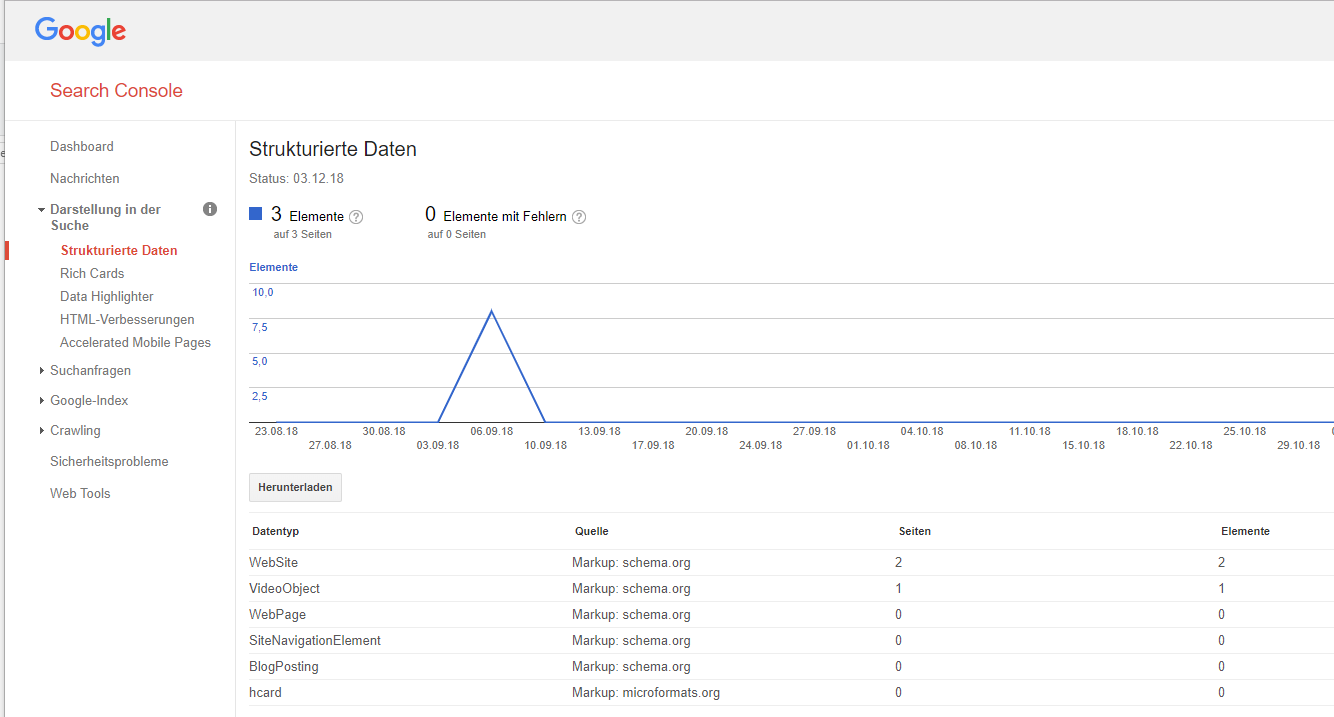Click the 13.09.18 date on the chart axis
The image size is (1334, 717).
coord(599,431)
